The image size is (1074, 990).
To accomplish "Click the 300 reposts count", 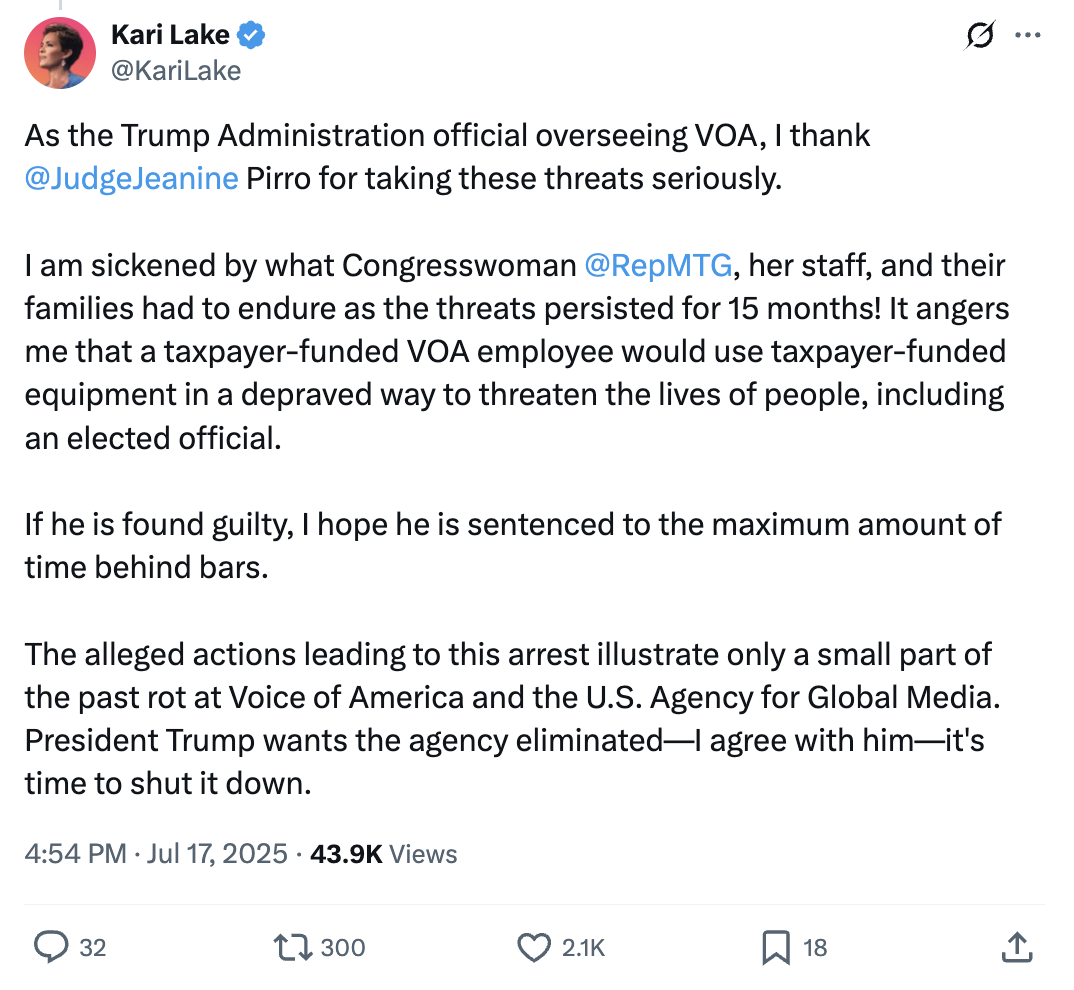I will click(343, 947).
